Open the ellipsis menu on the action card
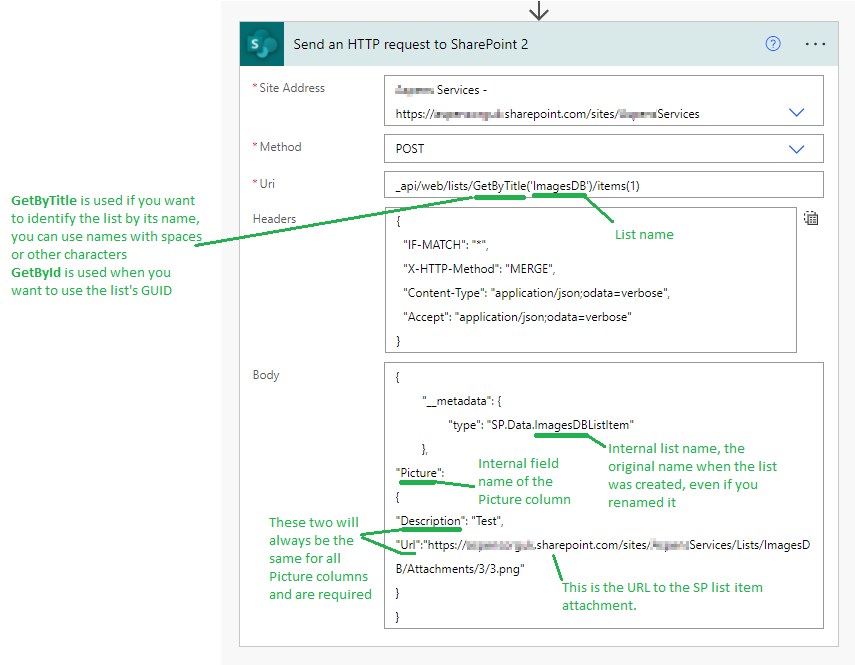Image resolution: width=855 pixels, height=665 pixels. pos(816,44)
